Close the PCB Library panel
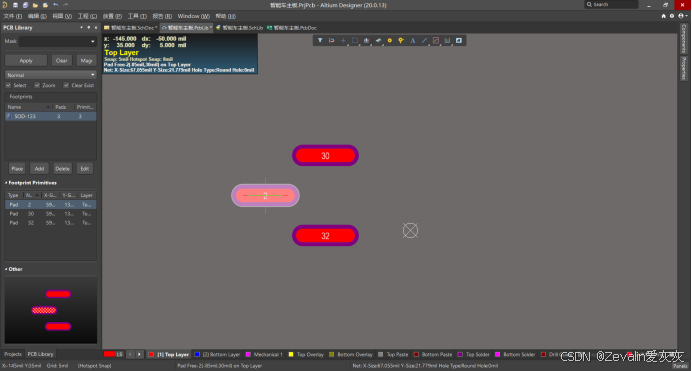Screen dimensions: 692x371 coord(96,27)
